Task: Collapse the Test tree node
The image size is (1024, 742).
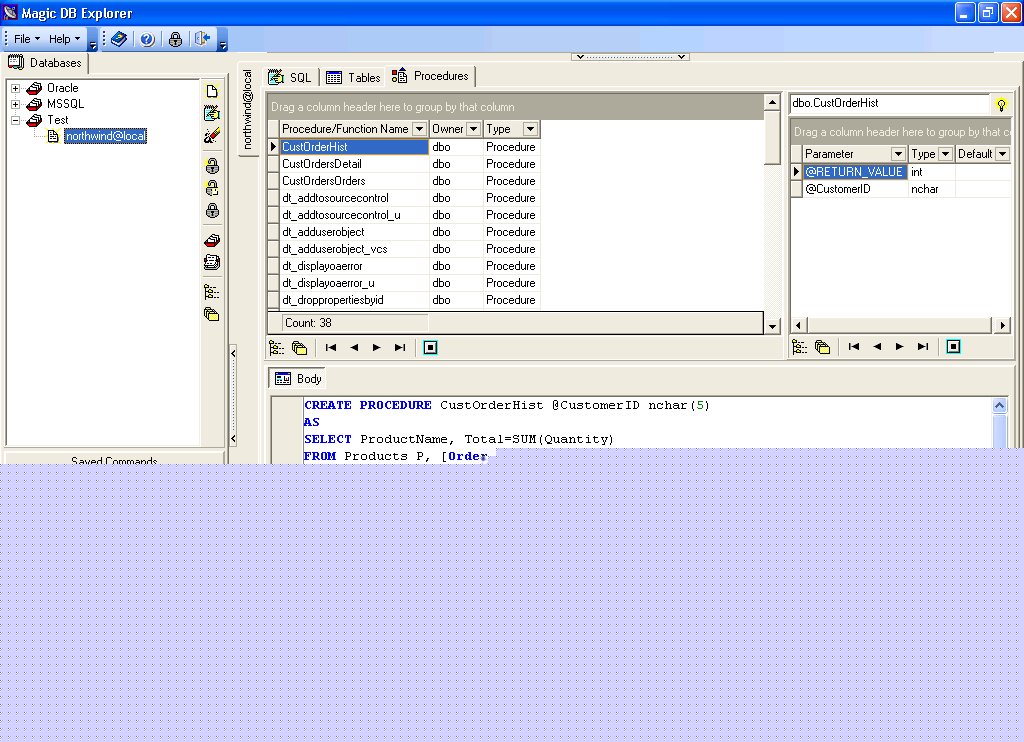Action: point(16,120)
